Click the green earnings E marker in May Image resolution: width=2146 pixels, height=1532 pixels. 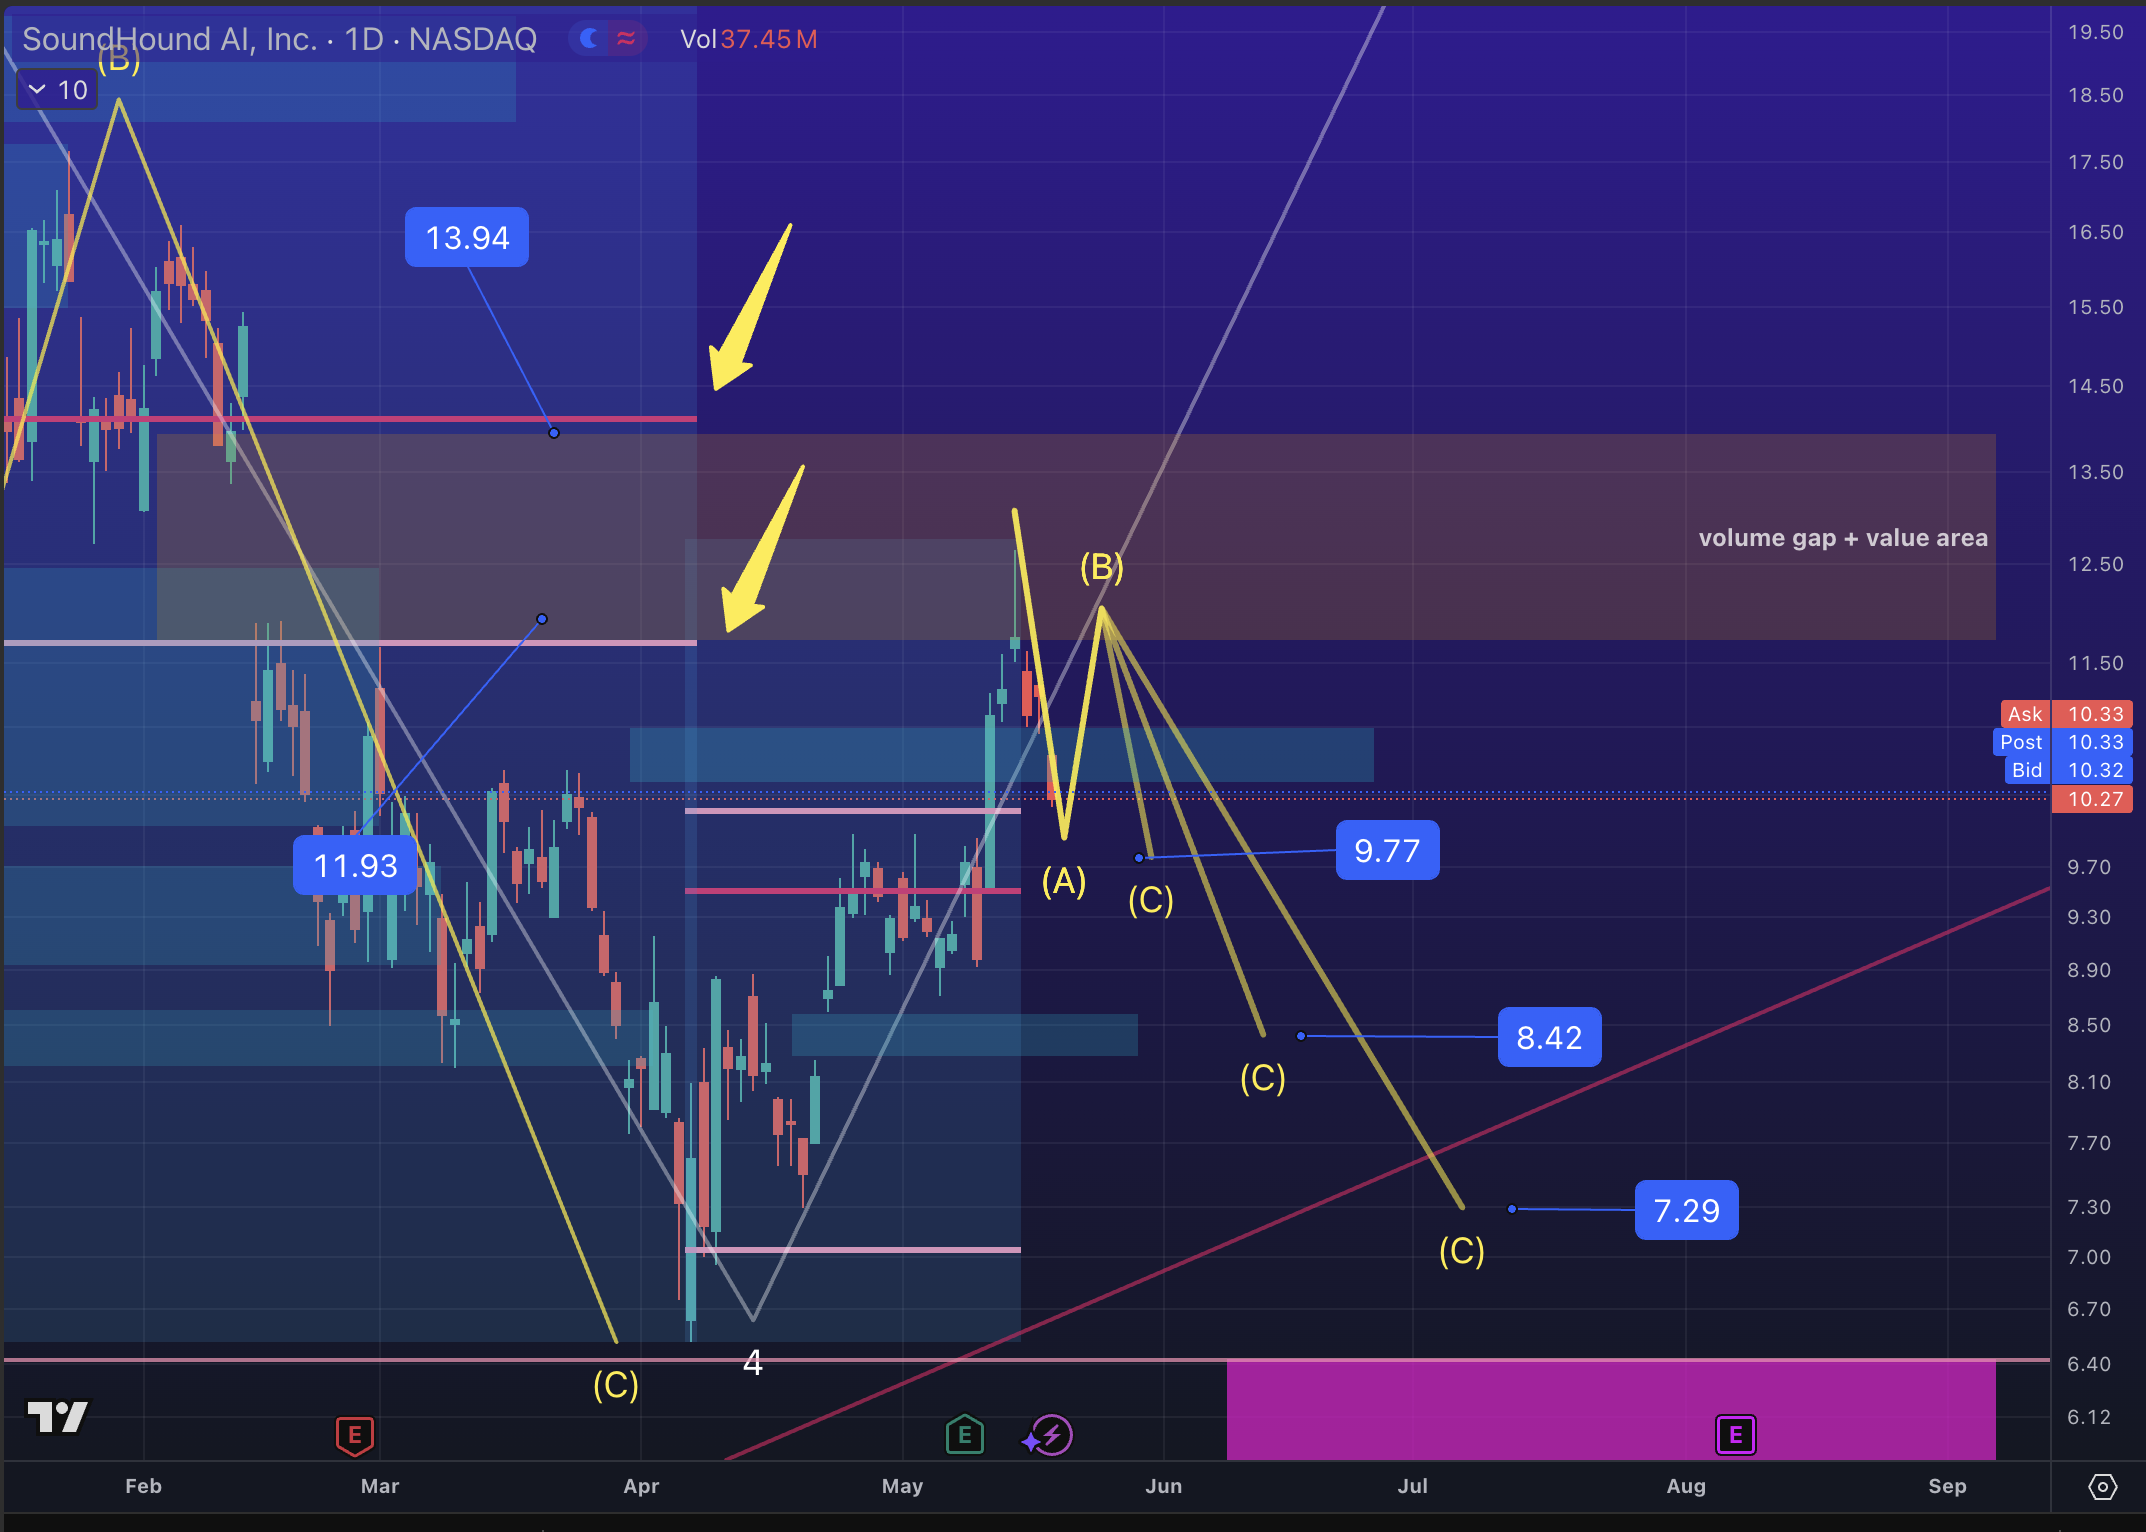tap(964, 1436)
